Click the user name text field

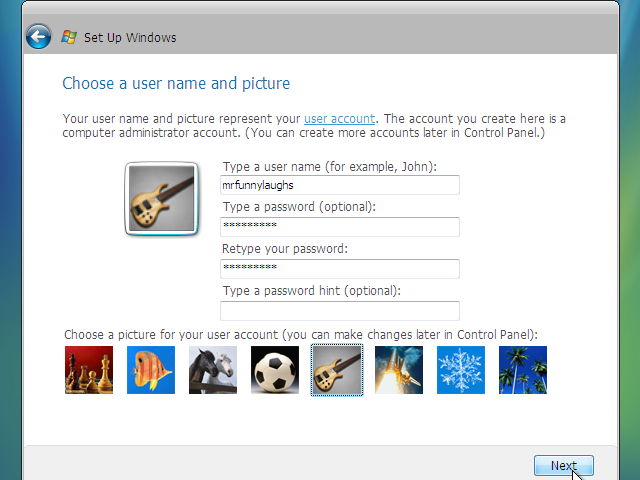[x=340, y=185]
